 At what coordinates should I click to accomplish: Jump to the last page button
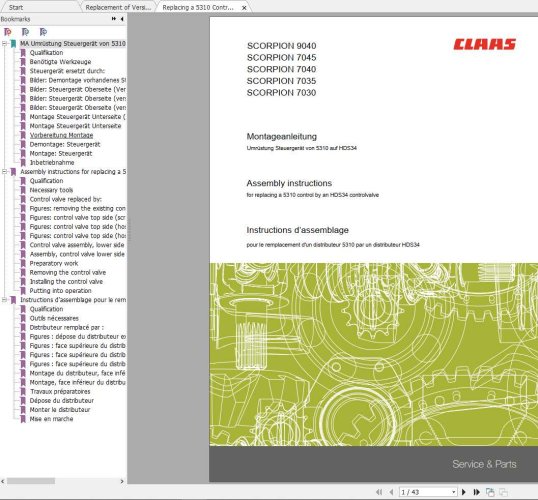[477, 492]
